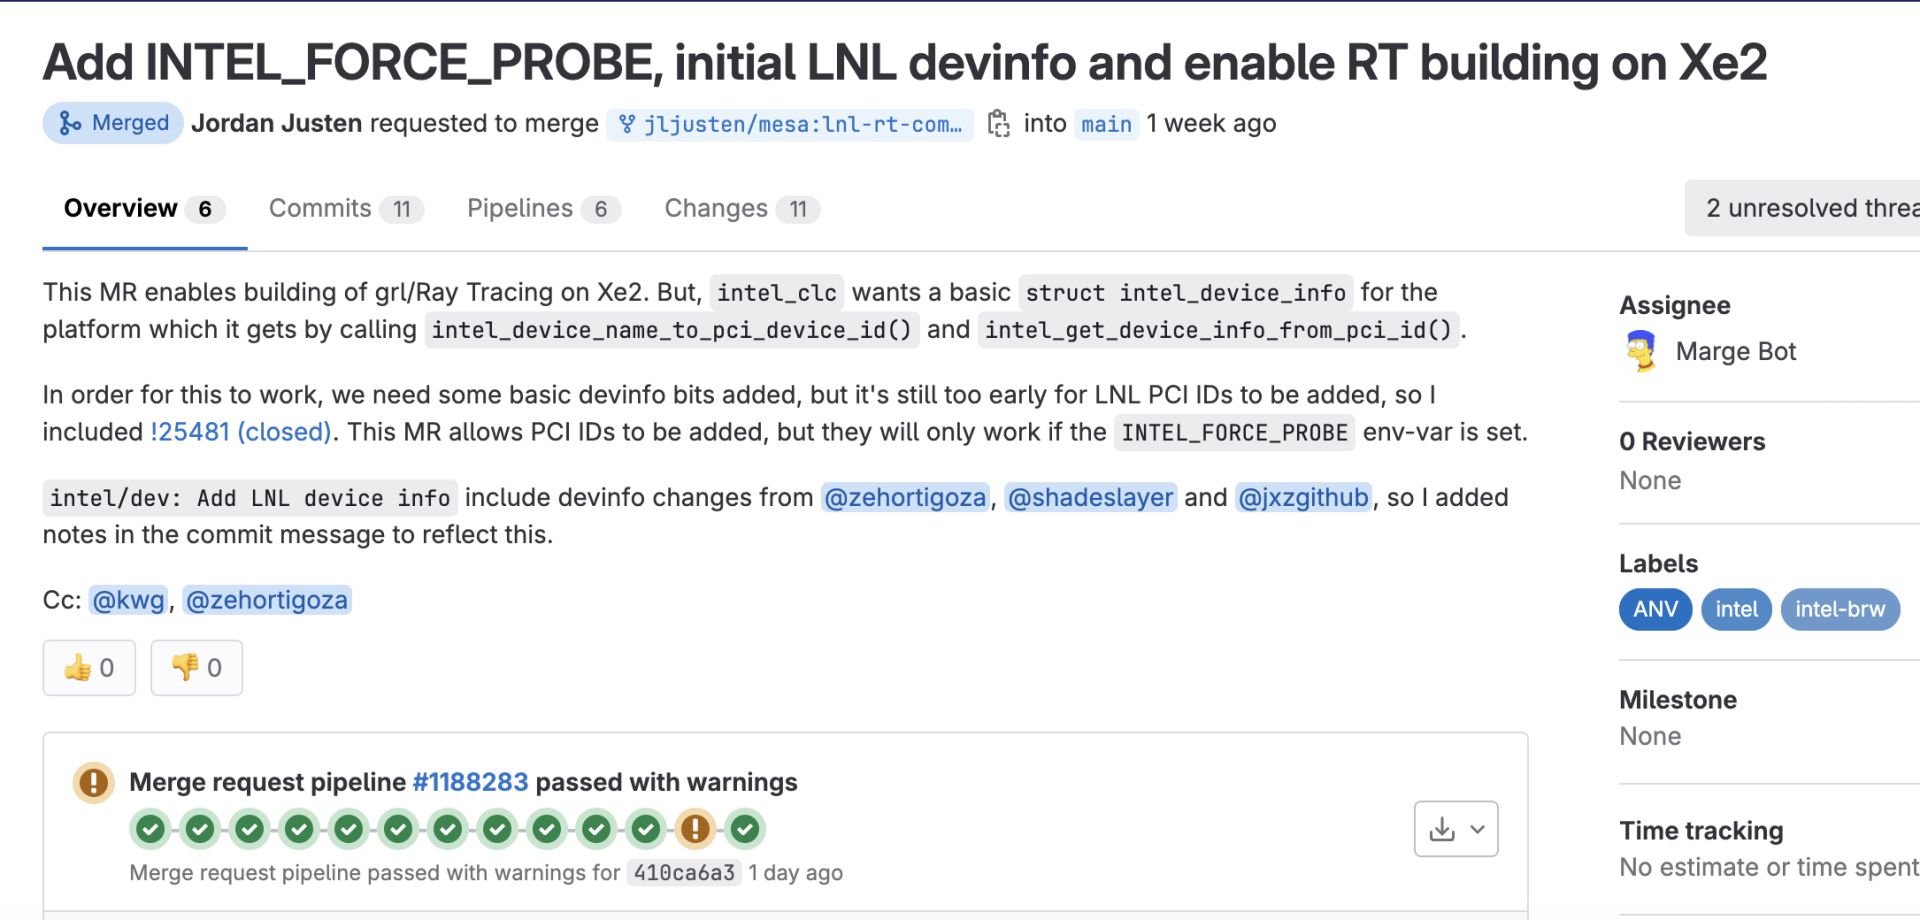This screenshot has width=1920, height=920.
Task: Click the warning icon beside the pipeline heading
Action: click(92, 782)
